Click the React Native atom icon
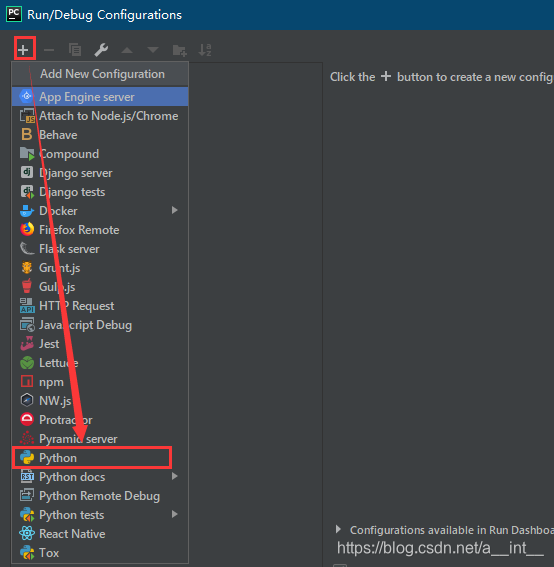Viewport: 554px width, 567px height. [x=27, y=533]
